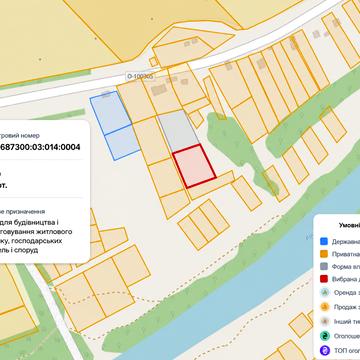Click the red selected parcel legend swatch
The height and width of the screenshot is (360, 360).
coord(324,279)
